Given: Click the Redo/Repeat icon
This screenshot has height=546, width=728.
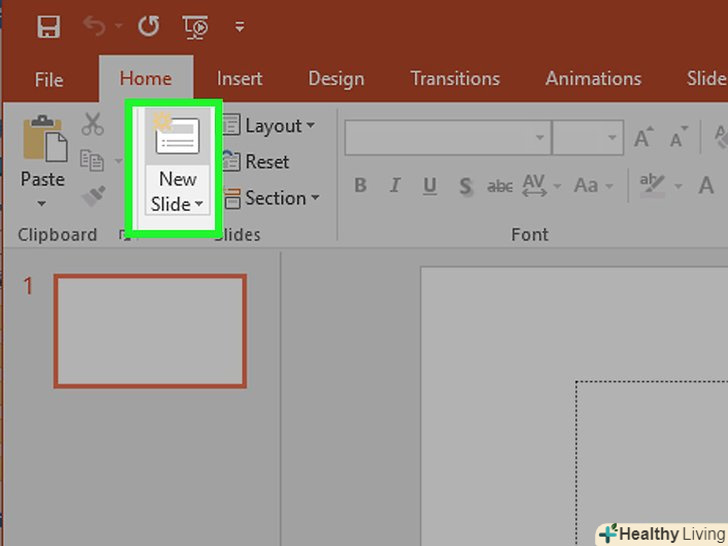Looking at the screenshot, I should coord(148,27).
